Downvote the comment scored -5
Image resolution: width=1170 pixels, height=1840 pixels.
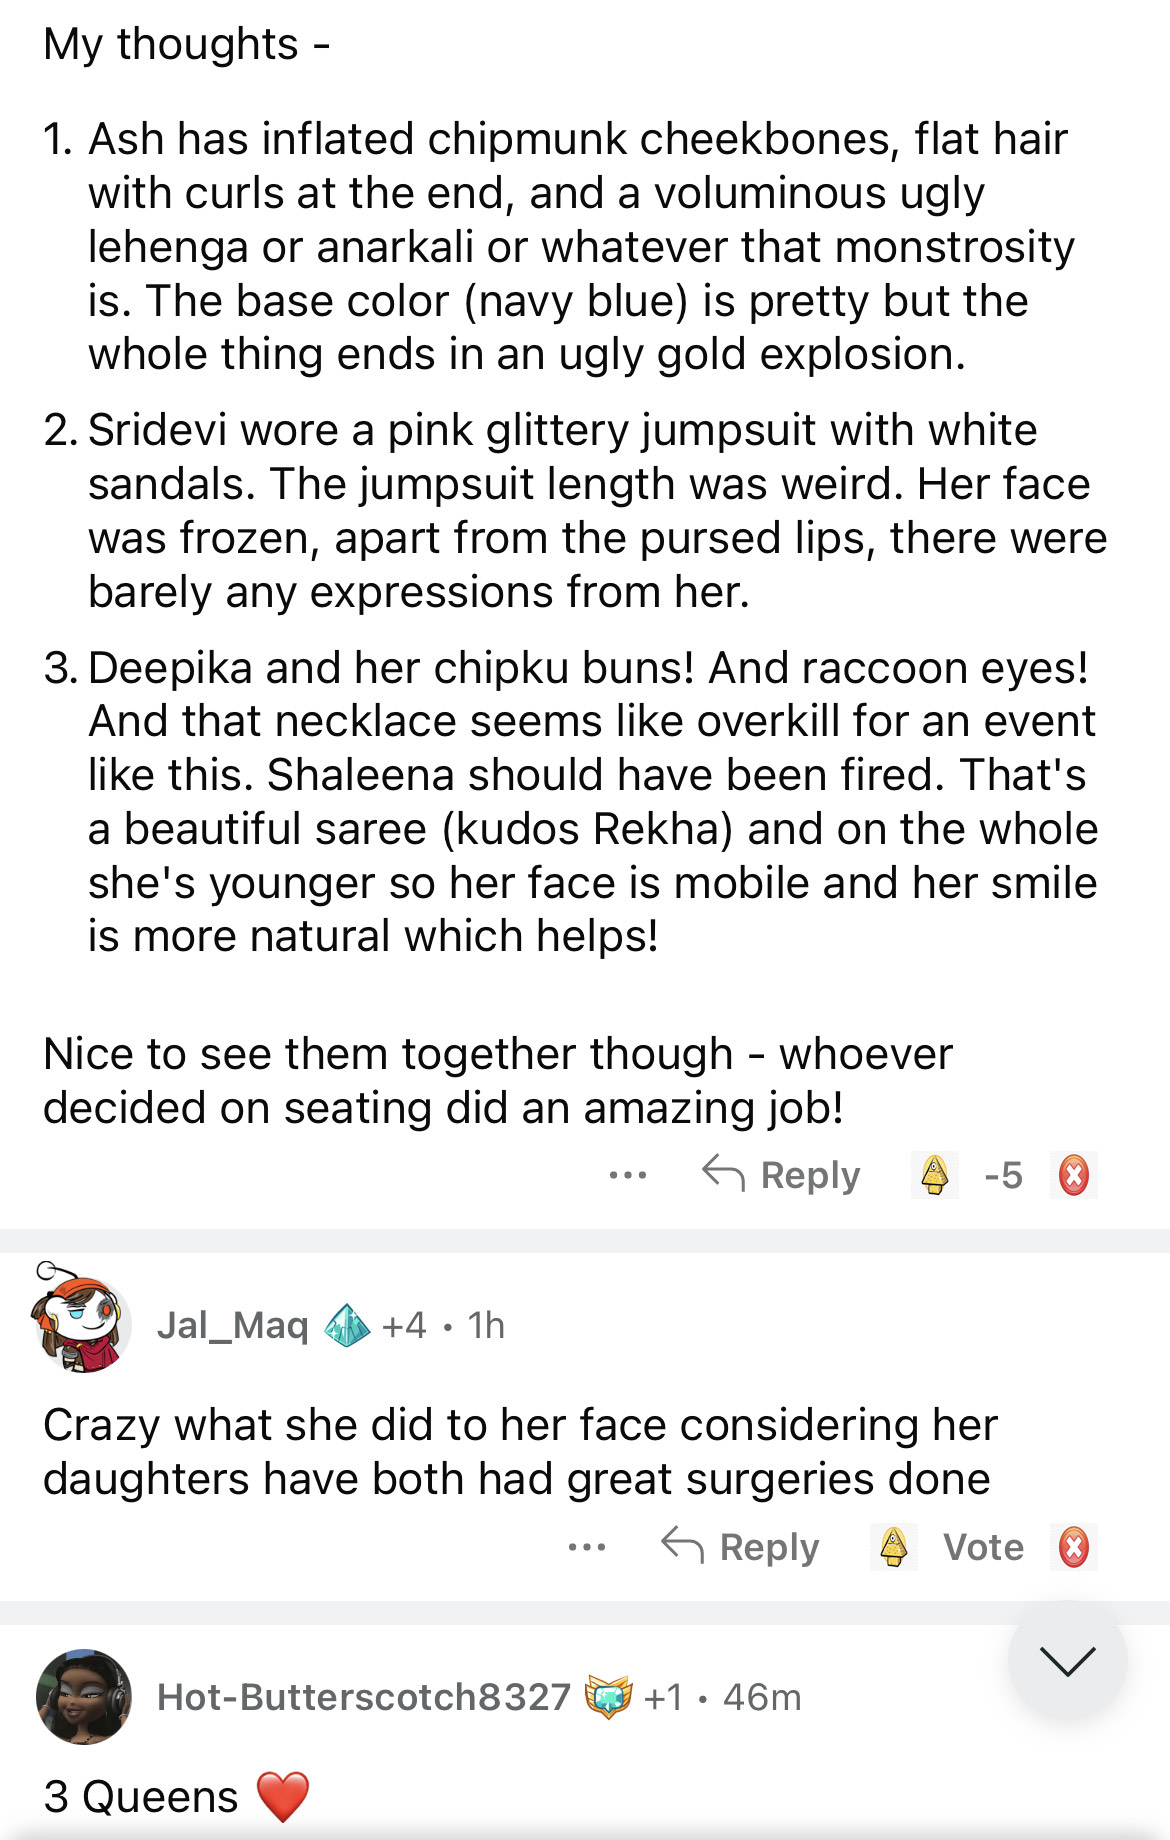(x=1074, y=1175)
